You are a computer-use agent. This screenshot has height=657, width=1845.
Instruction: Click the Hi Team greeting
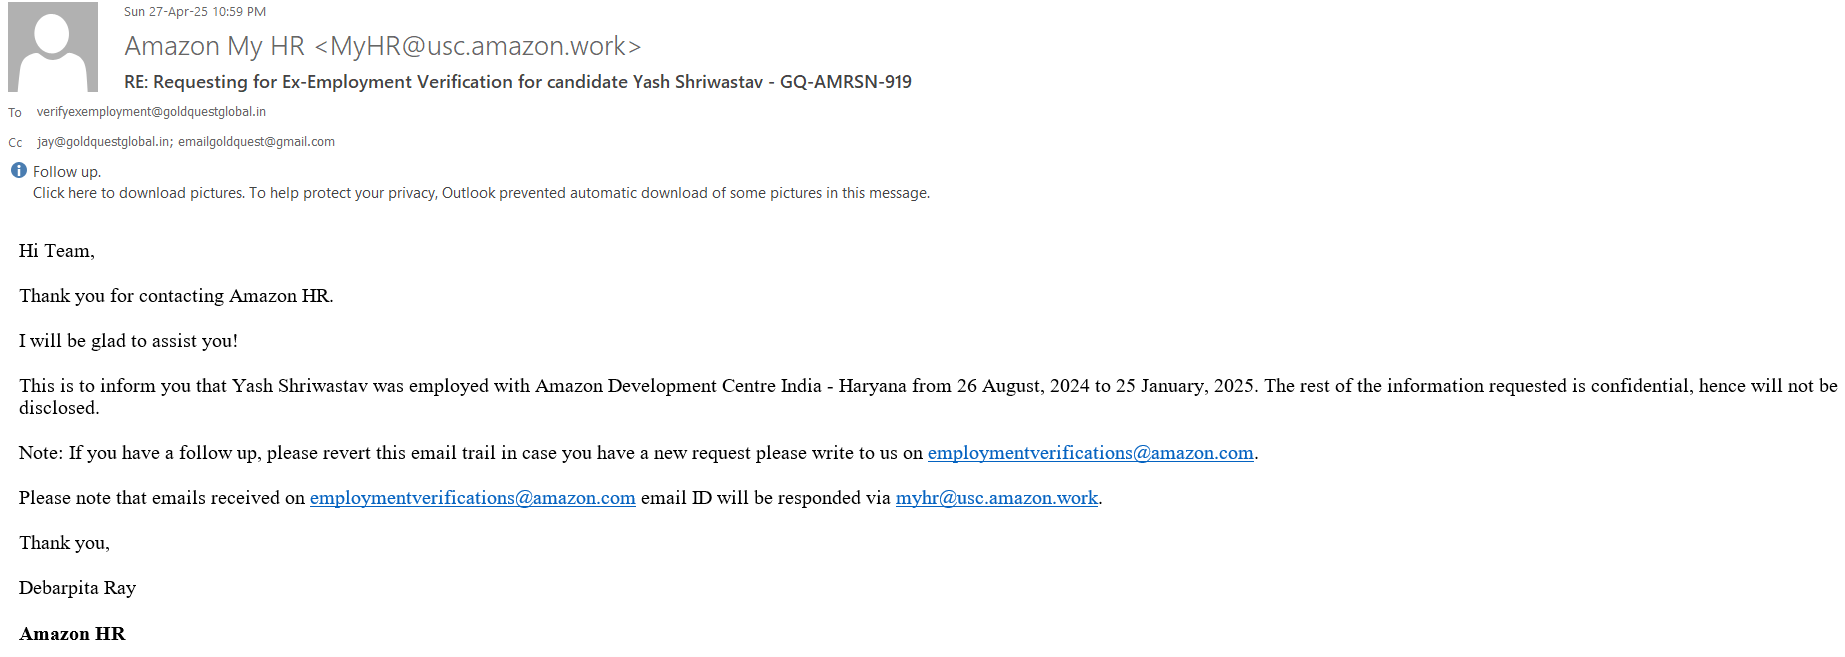[57, 251]
